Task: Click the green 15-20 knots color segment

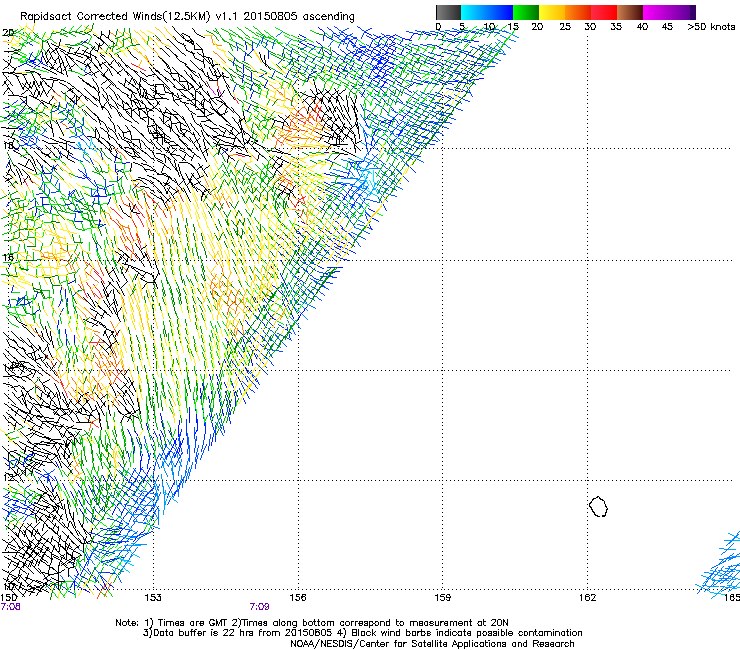Action: 526,12
